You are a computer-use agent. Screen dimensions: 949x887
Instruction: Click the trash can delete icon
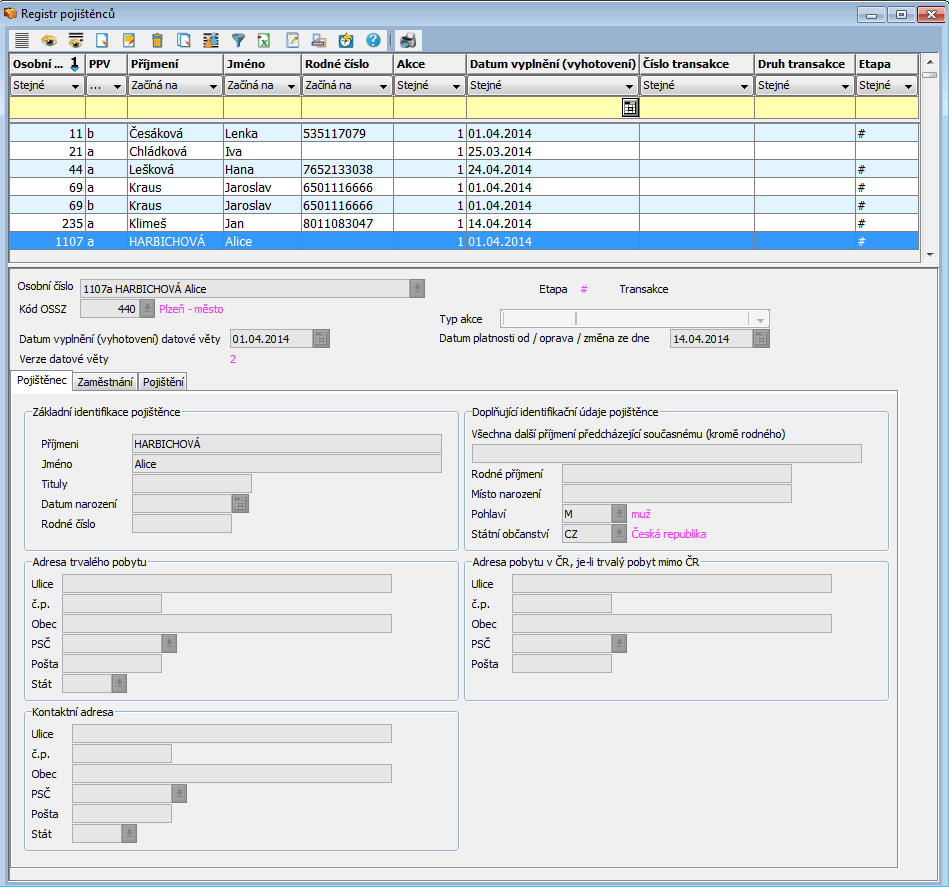pyautogui.click(x=156, y=40)
